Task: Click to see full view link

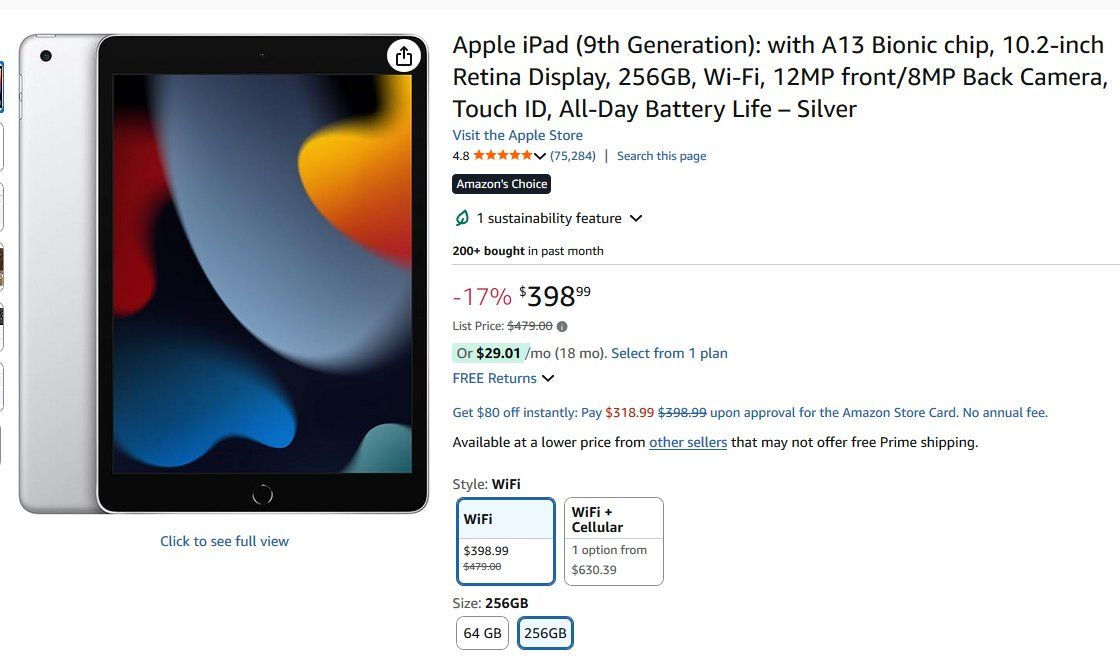Action: pos(224,541)
